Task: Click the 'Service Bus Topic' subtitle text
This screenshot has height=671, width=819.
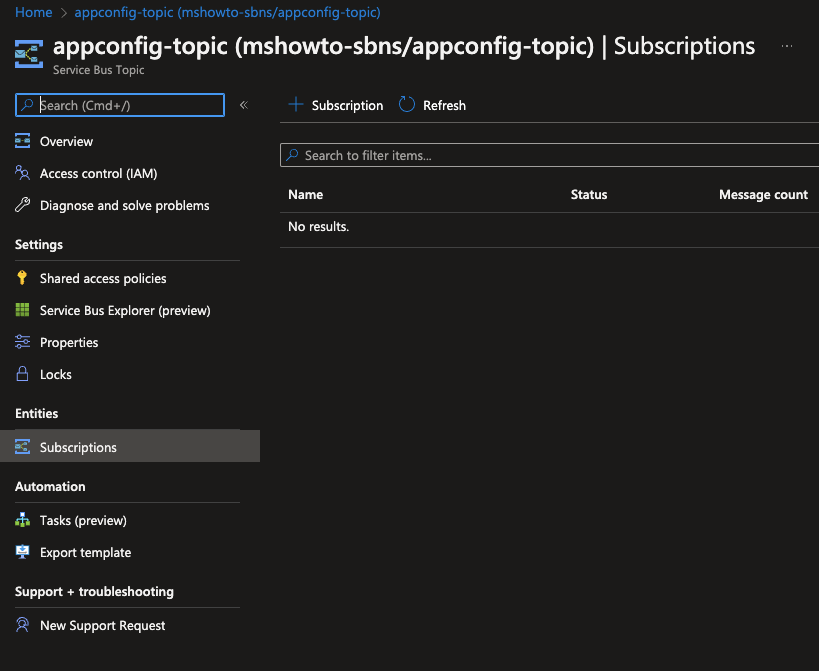Action: tap(98, 69)
